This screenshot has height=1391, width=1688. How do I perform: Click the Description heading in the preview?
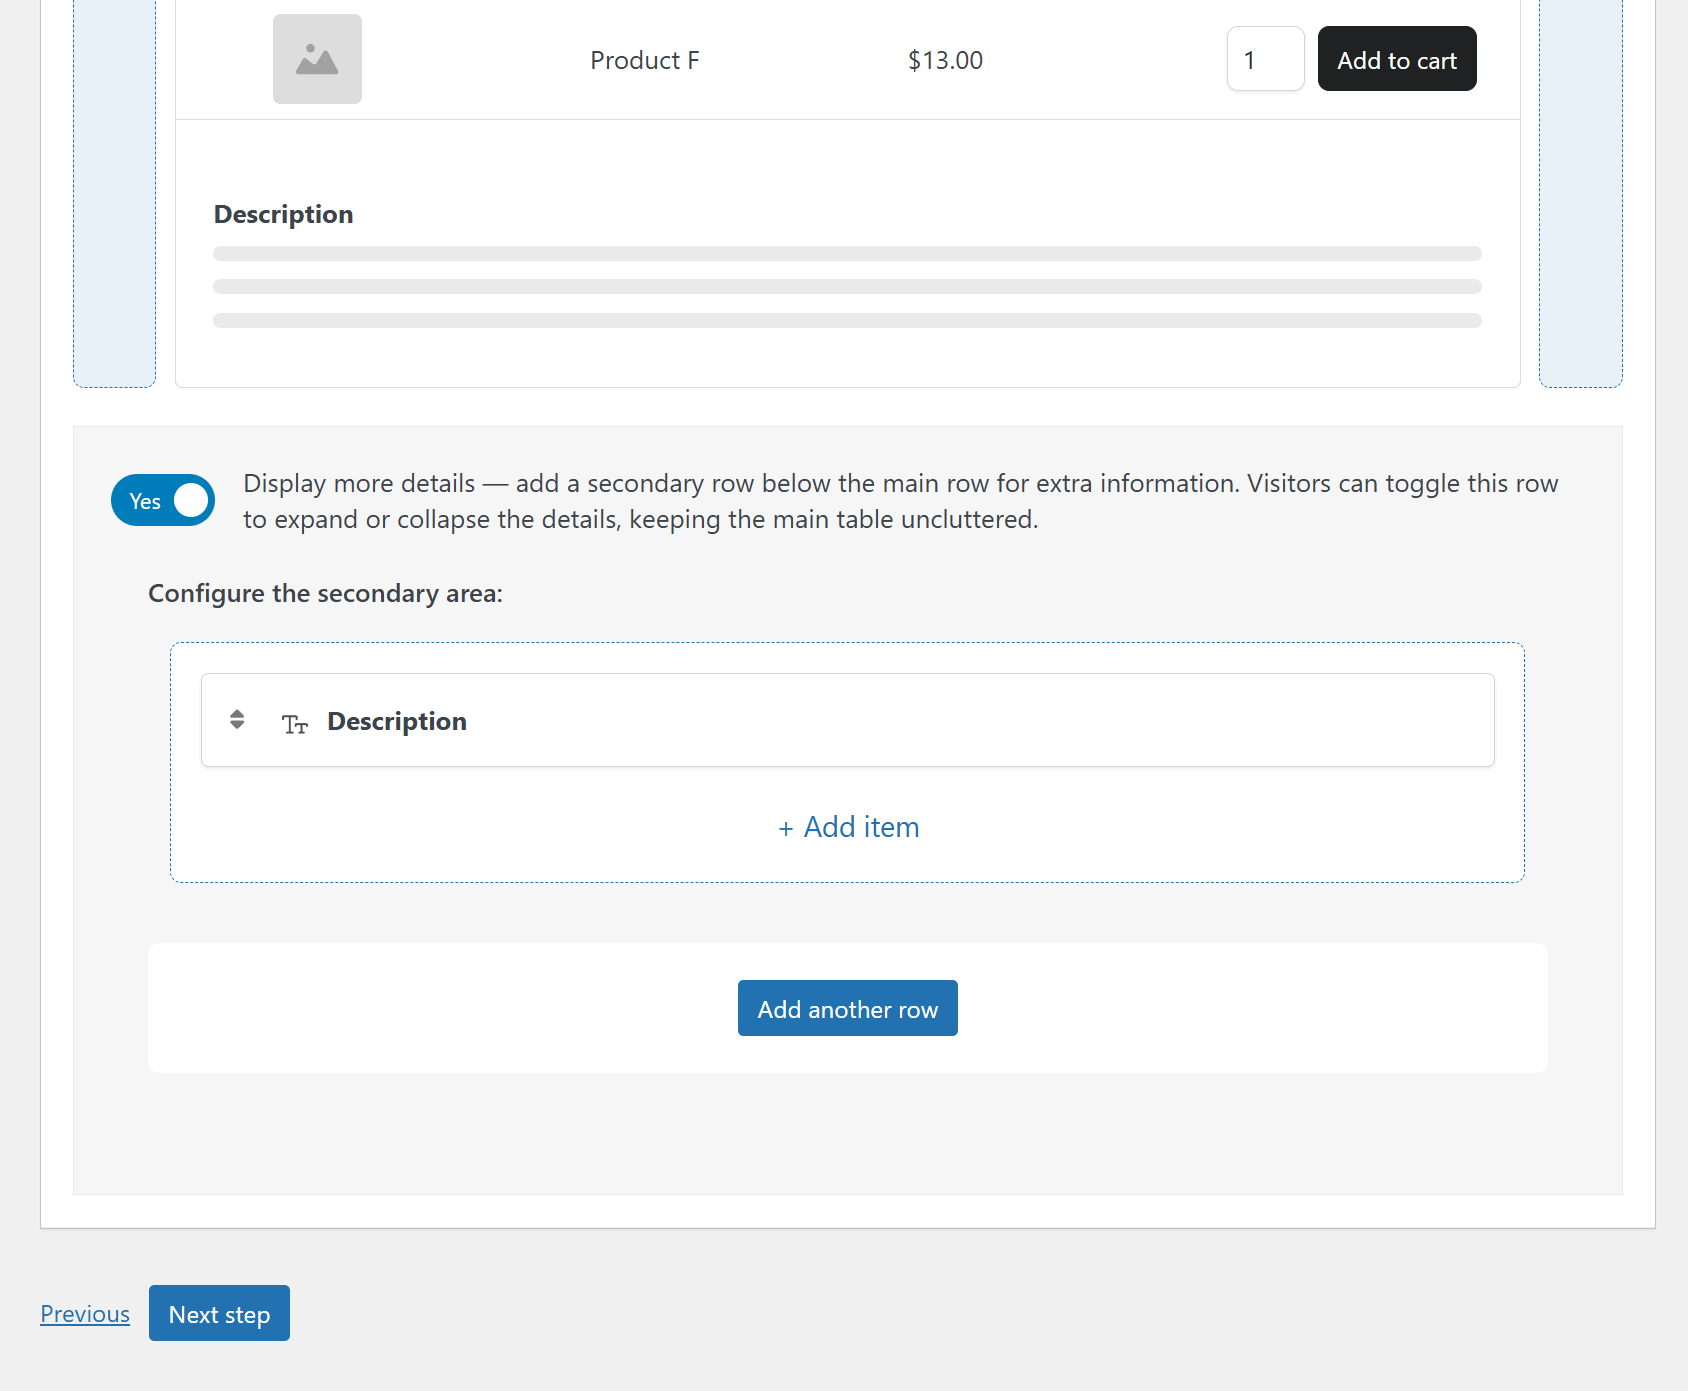tap(283, 215)
